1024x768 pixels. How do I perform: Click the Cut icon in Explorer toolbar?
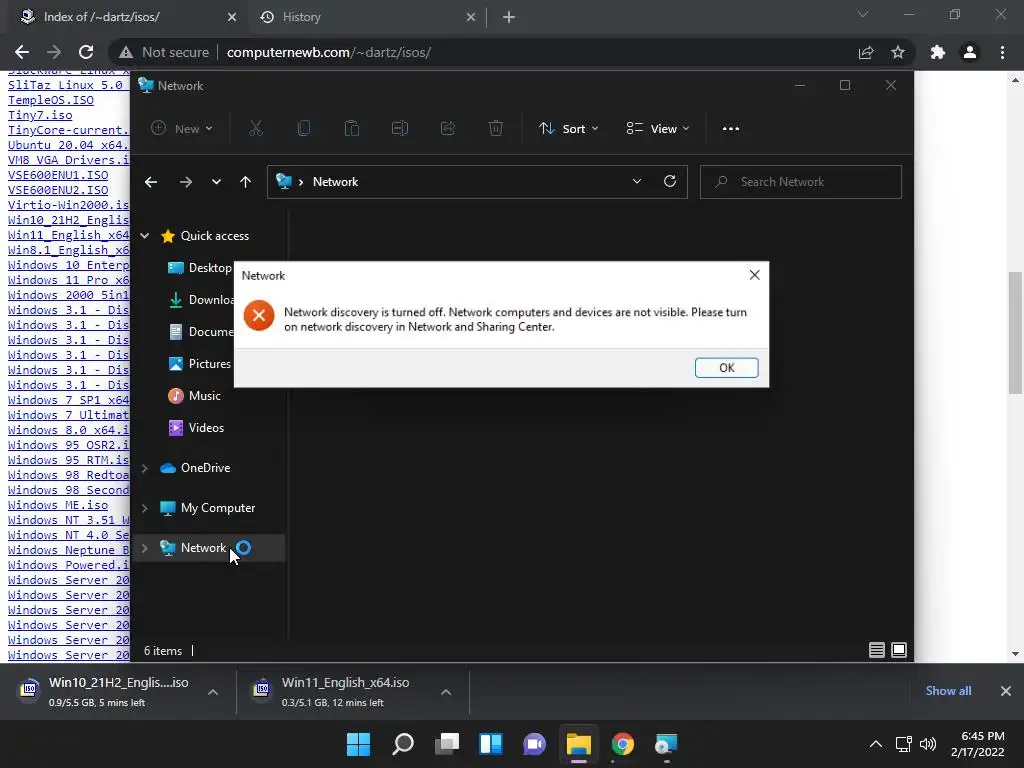coord(255,129)
